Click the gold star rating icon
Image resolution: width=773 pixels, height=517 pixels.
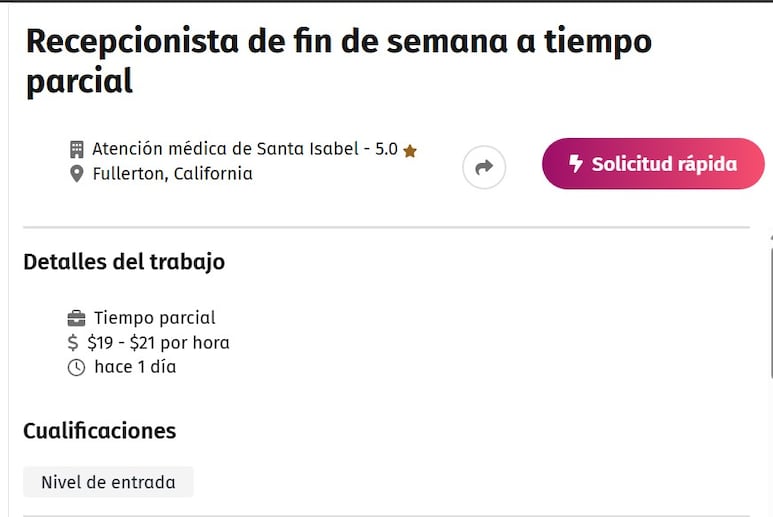click(x=410, y=151)
